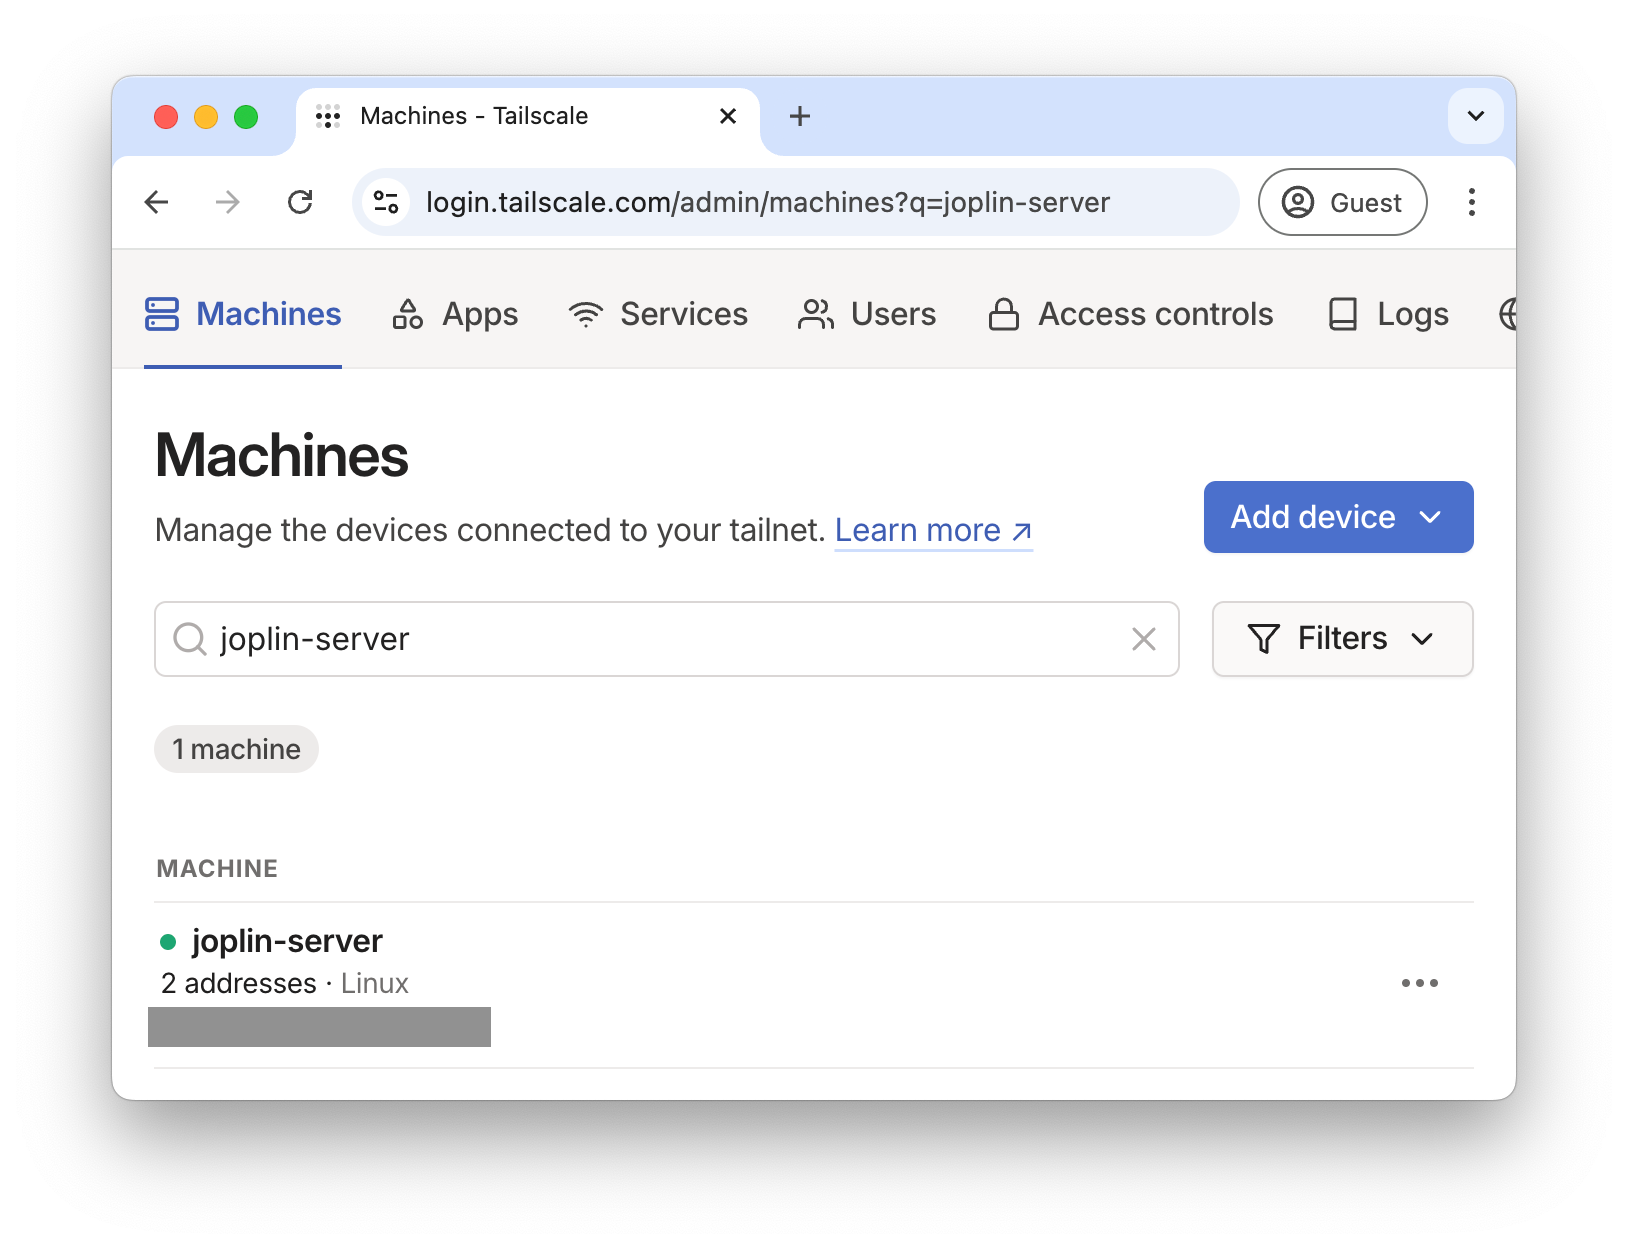The width and height of the screenshot is (1628, 1248).
Task: Clear the joplin-server search text
Action: pyautogui.click(x=1143, y=639)
